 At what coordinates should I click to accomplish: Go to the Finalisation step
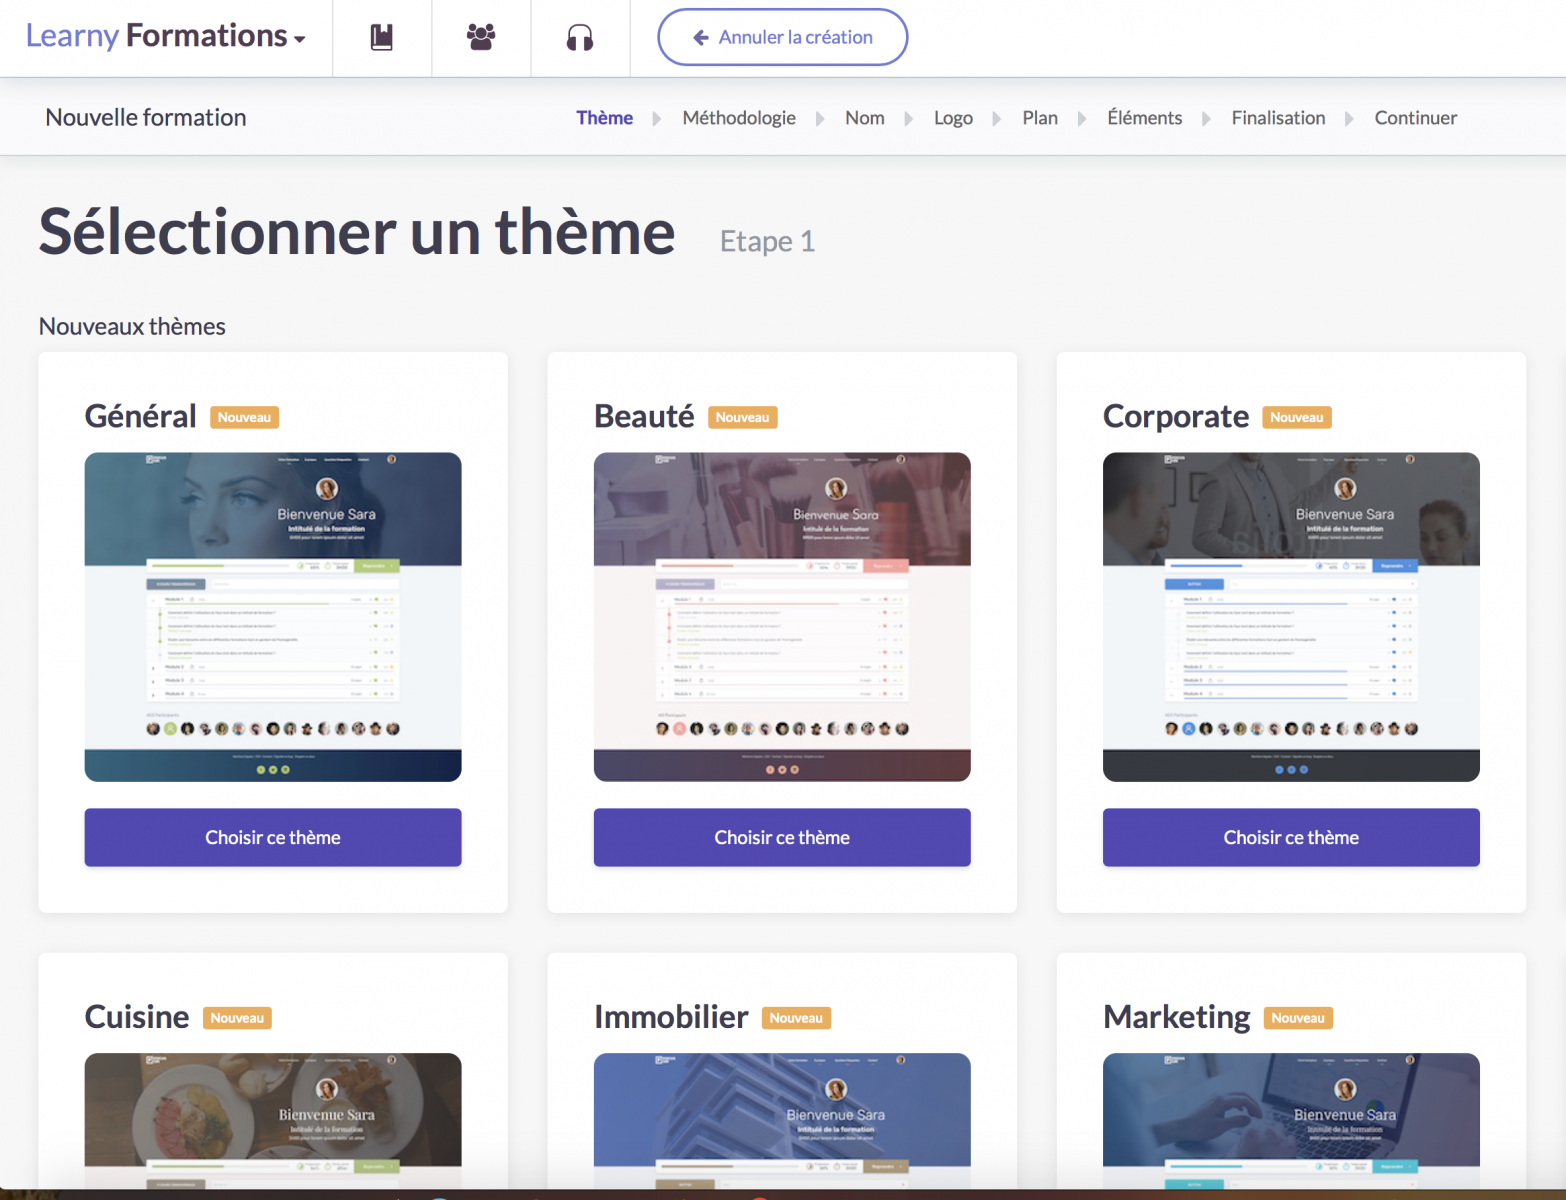point(1278,117)
